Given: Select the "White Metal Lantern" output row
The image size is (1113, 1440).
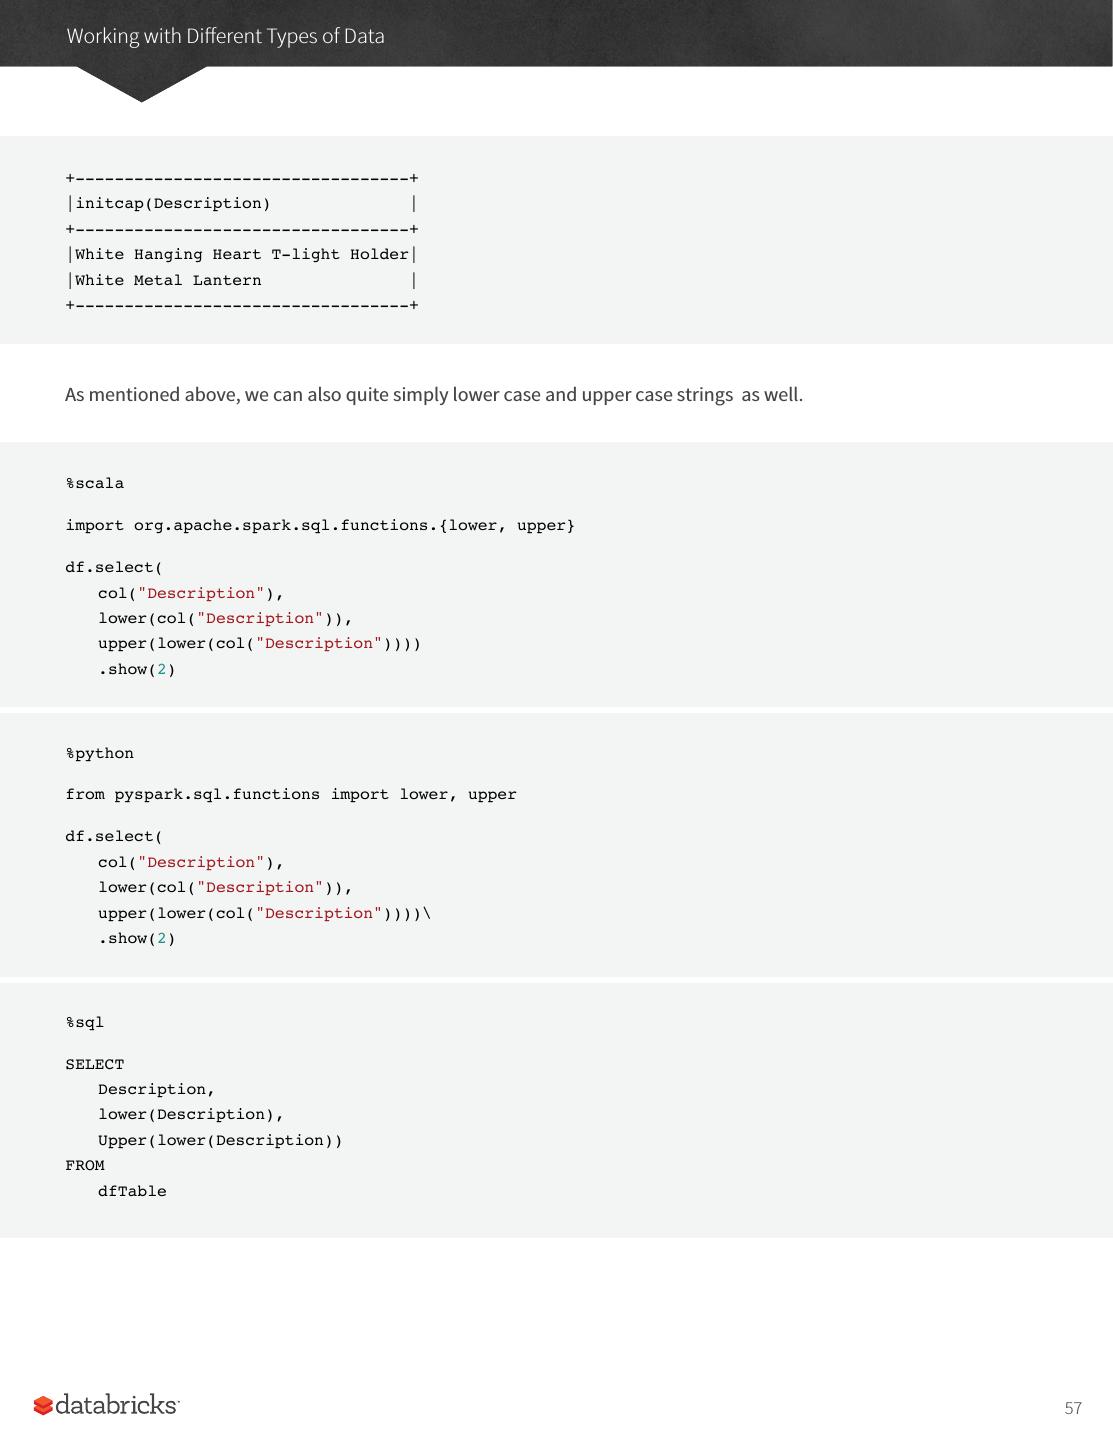Looking at the screenshot, I should click(x=168, y=281).
